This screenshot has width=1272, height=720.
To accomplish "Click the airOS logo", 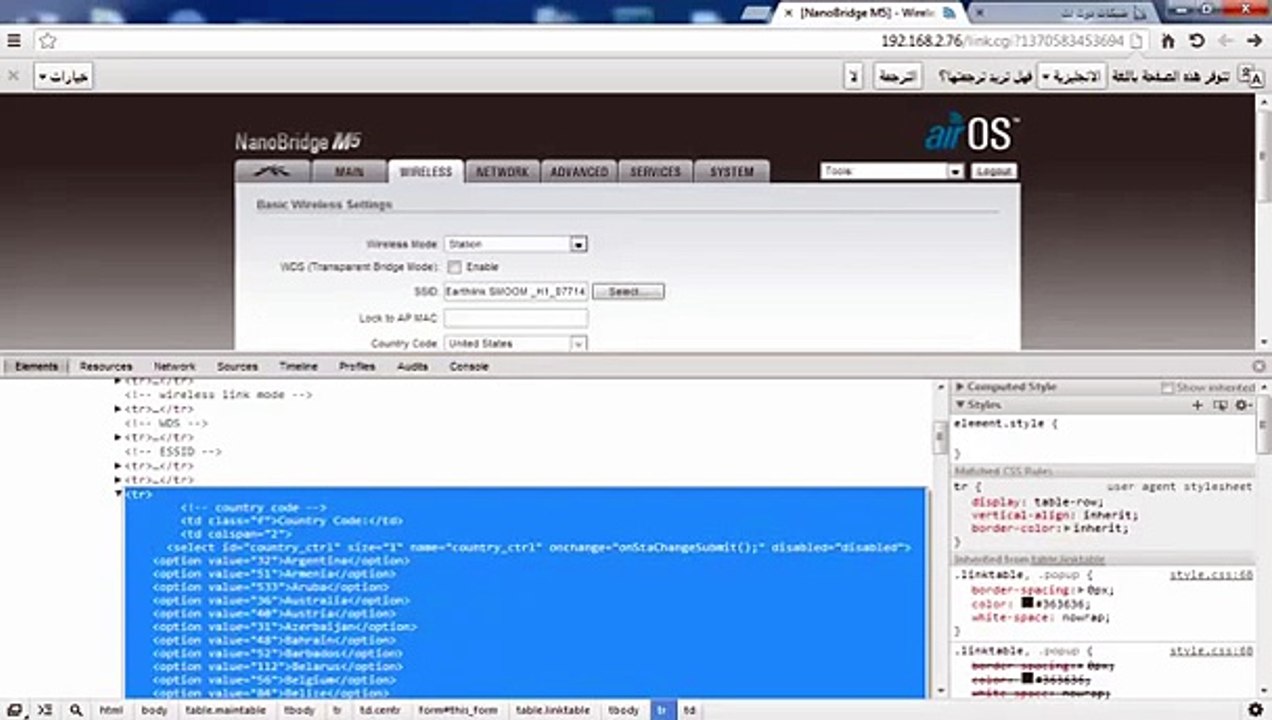I will (x=972, y=132).
